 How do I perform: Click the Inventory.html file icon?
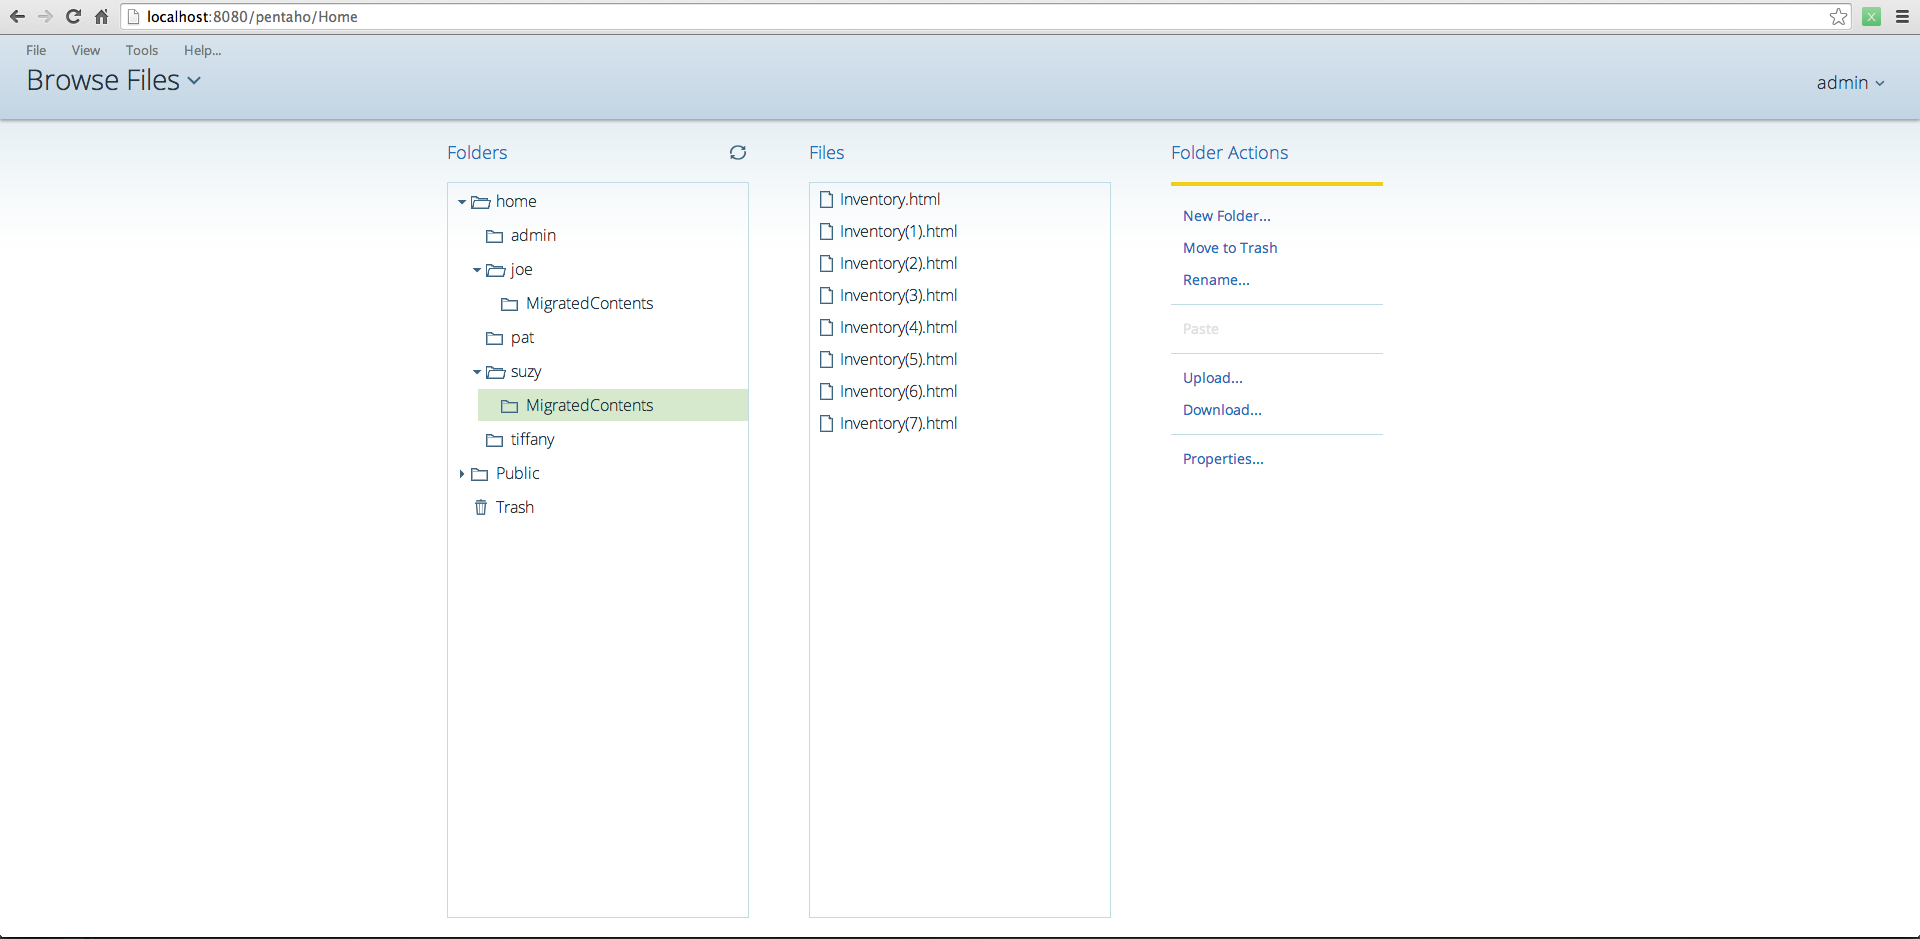[826, 199]
